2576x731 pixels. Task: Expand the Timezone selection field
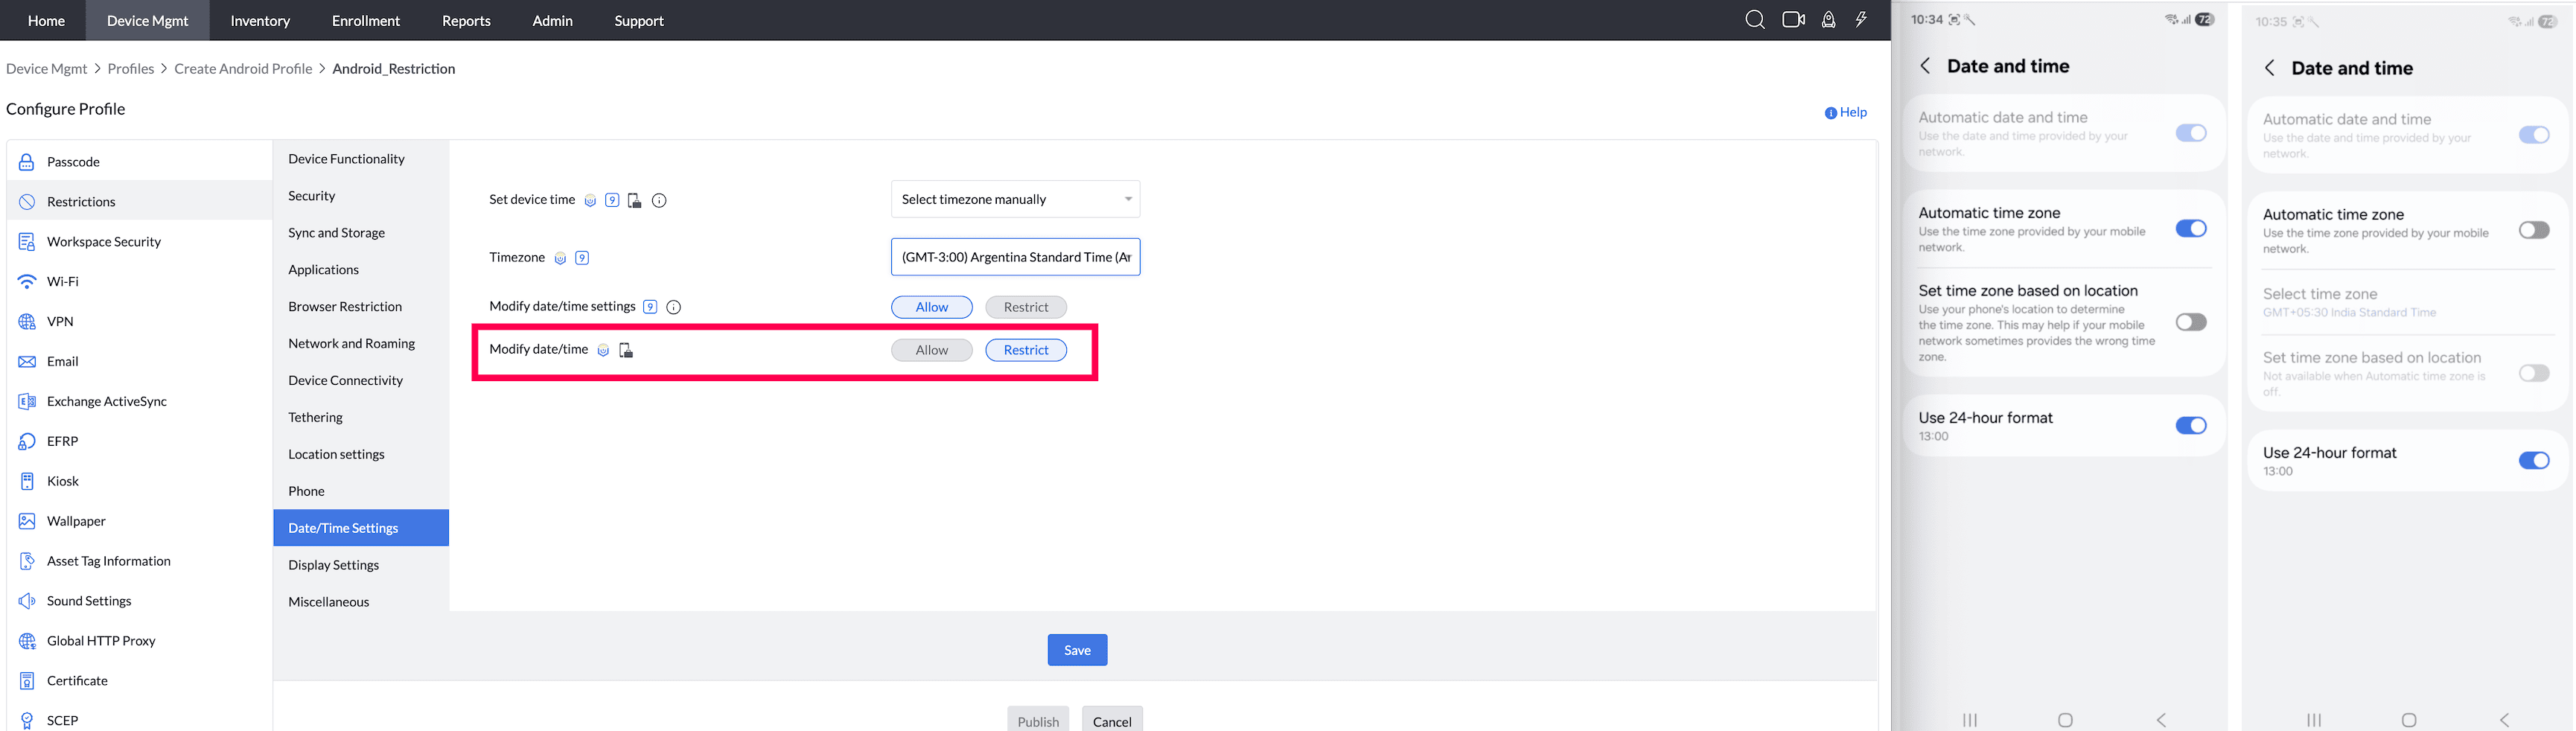pos(1014,257)
